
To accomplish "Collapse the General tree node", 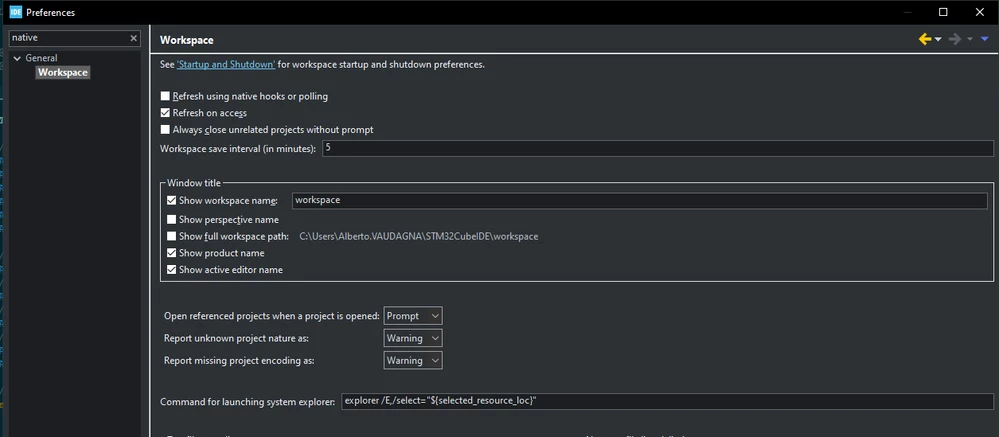I will point(17,58).
